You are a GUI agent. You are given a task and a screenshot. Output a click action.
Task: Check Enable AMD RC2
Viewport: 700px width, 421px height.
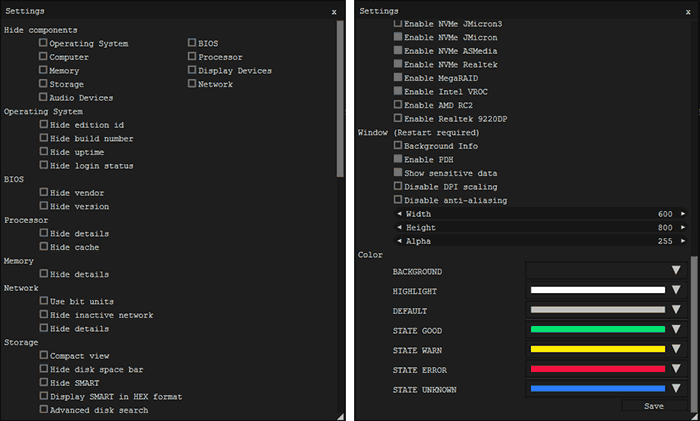398,104
